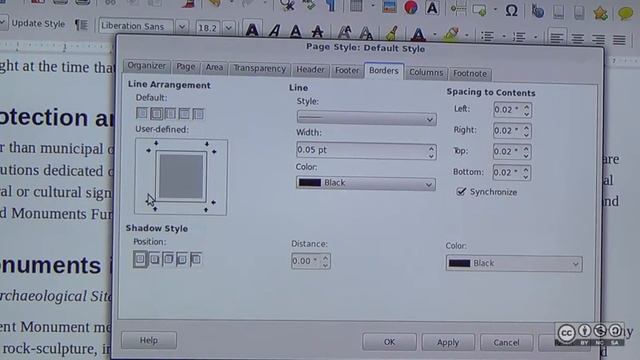Toggle the ordered numbering list icon
Viewport: 640px width, 360px height.
tap(519, 37)
